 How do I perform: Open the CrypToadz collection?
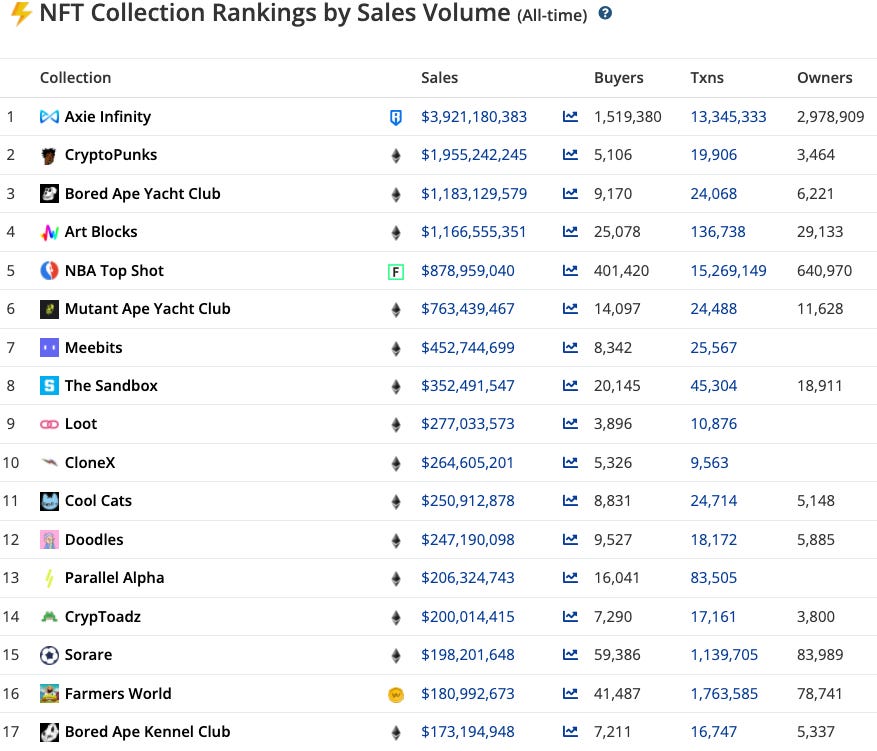click(x=103, y=617)
